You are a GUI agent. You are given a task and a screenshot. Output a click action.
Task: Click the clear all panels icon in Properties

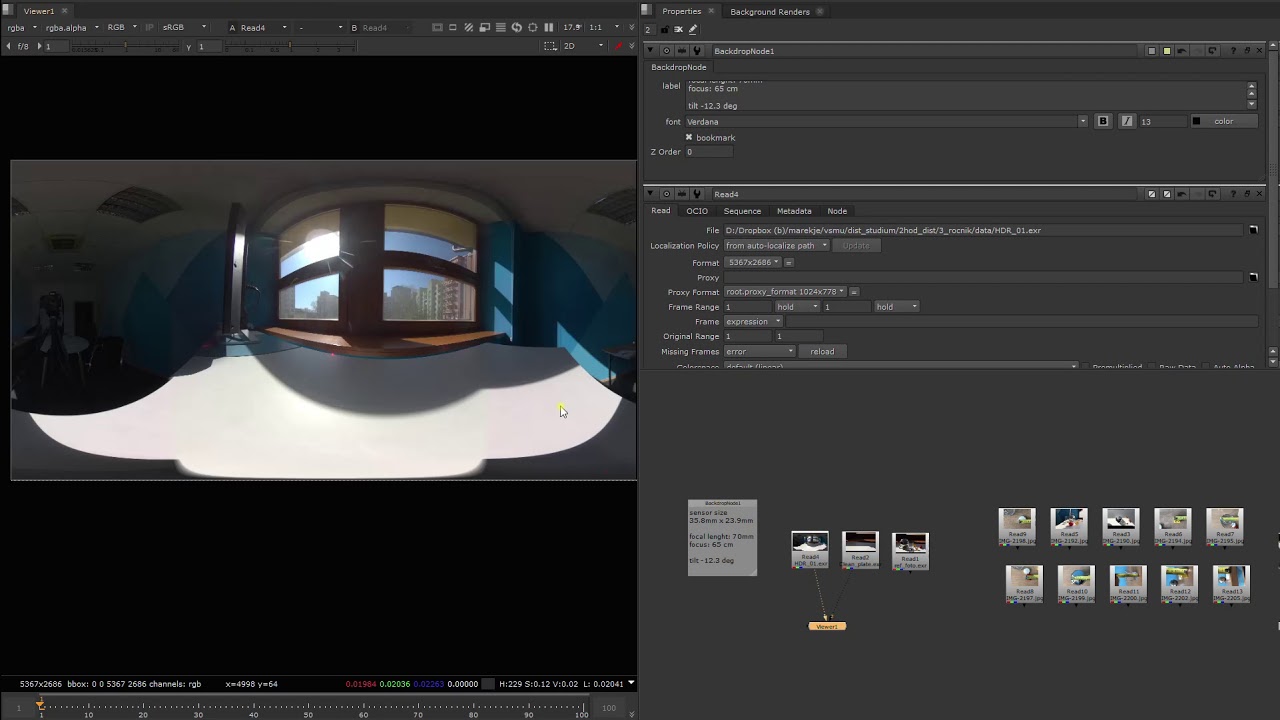[678, 30]
